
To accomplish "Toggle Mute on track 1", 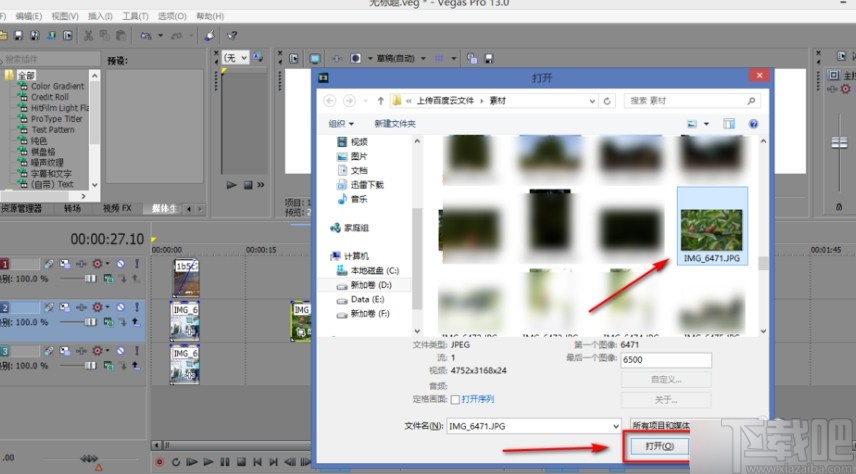I will (121, 264).
